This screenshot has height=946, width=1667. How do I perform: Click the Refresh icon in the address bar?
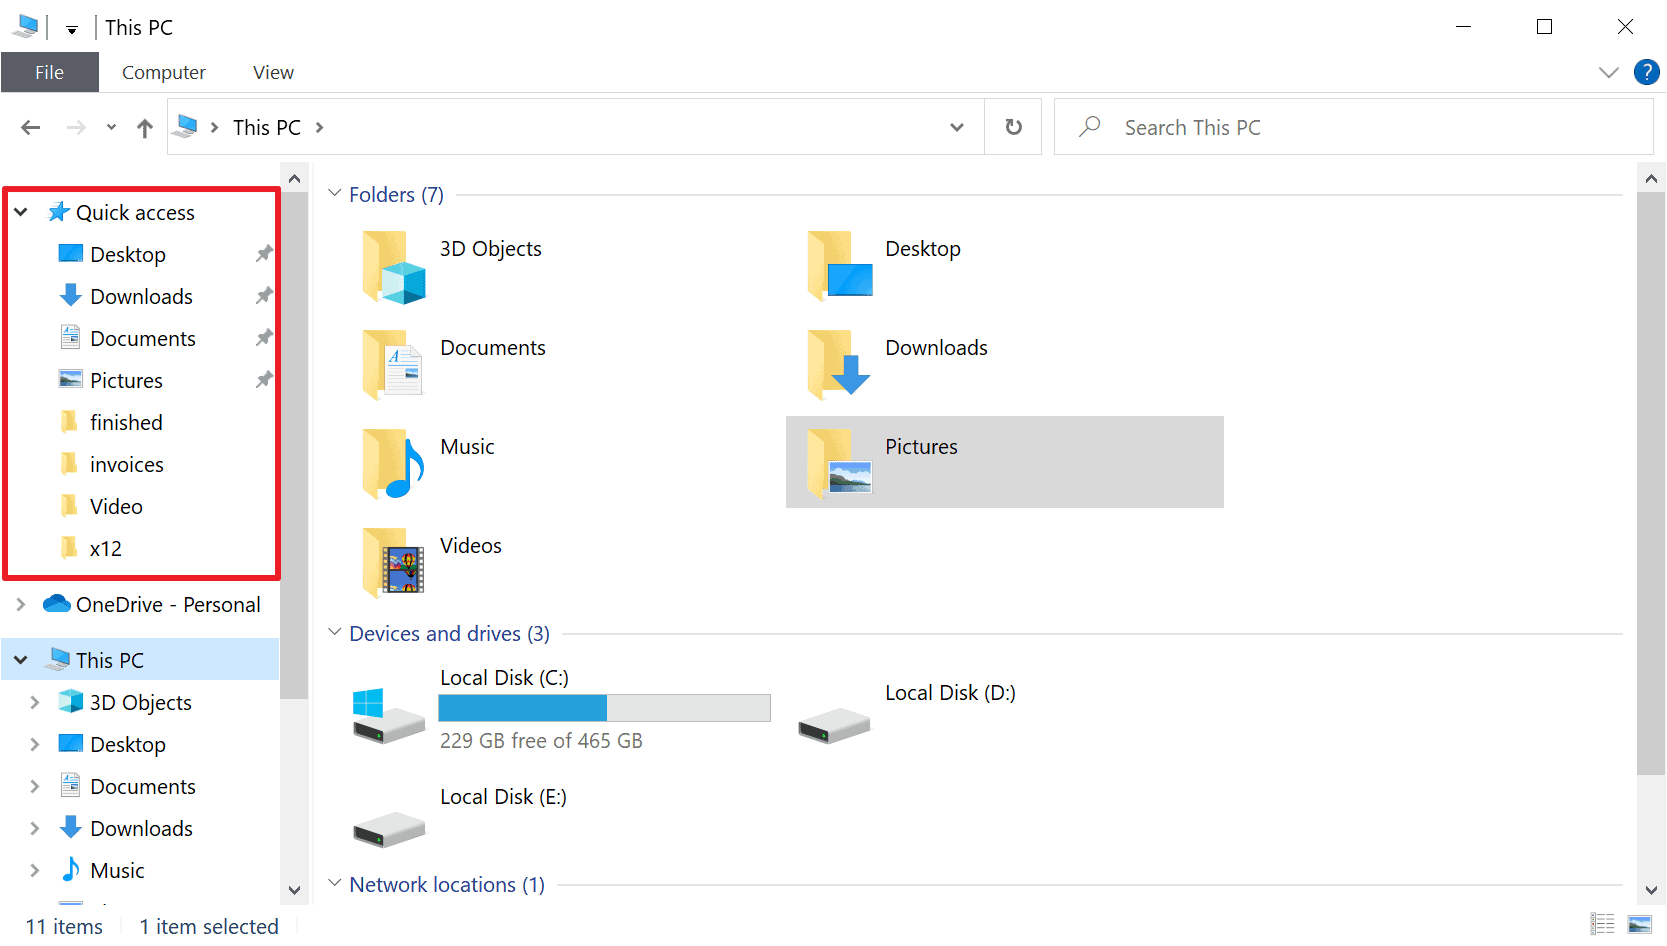click(x=1013, y=127)
